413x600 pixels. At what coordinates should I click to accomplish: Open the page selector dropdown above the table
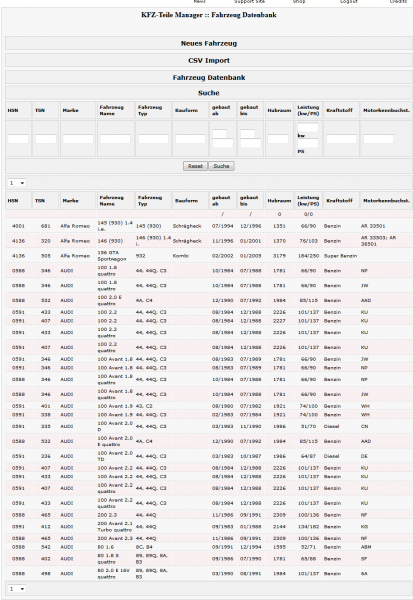[x=16, y=183]
